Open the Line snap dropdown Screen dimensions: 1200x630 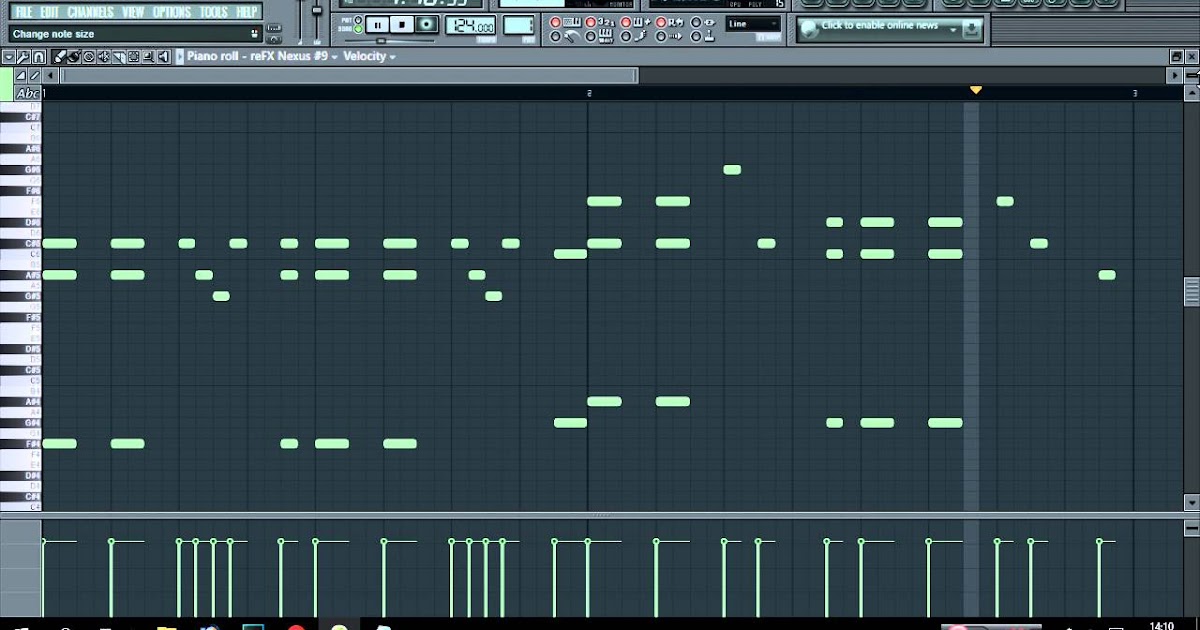[x=753, y=24]
